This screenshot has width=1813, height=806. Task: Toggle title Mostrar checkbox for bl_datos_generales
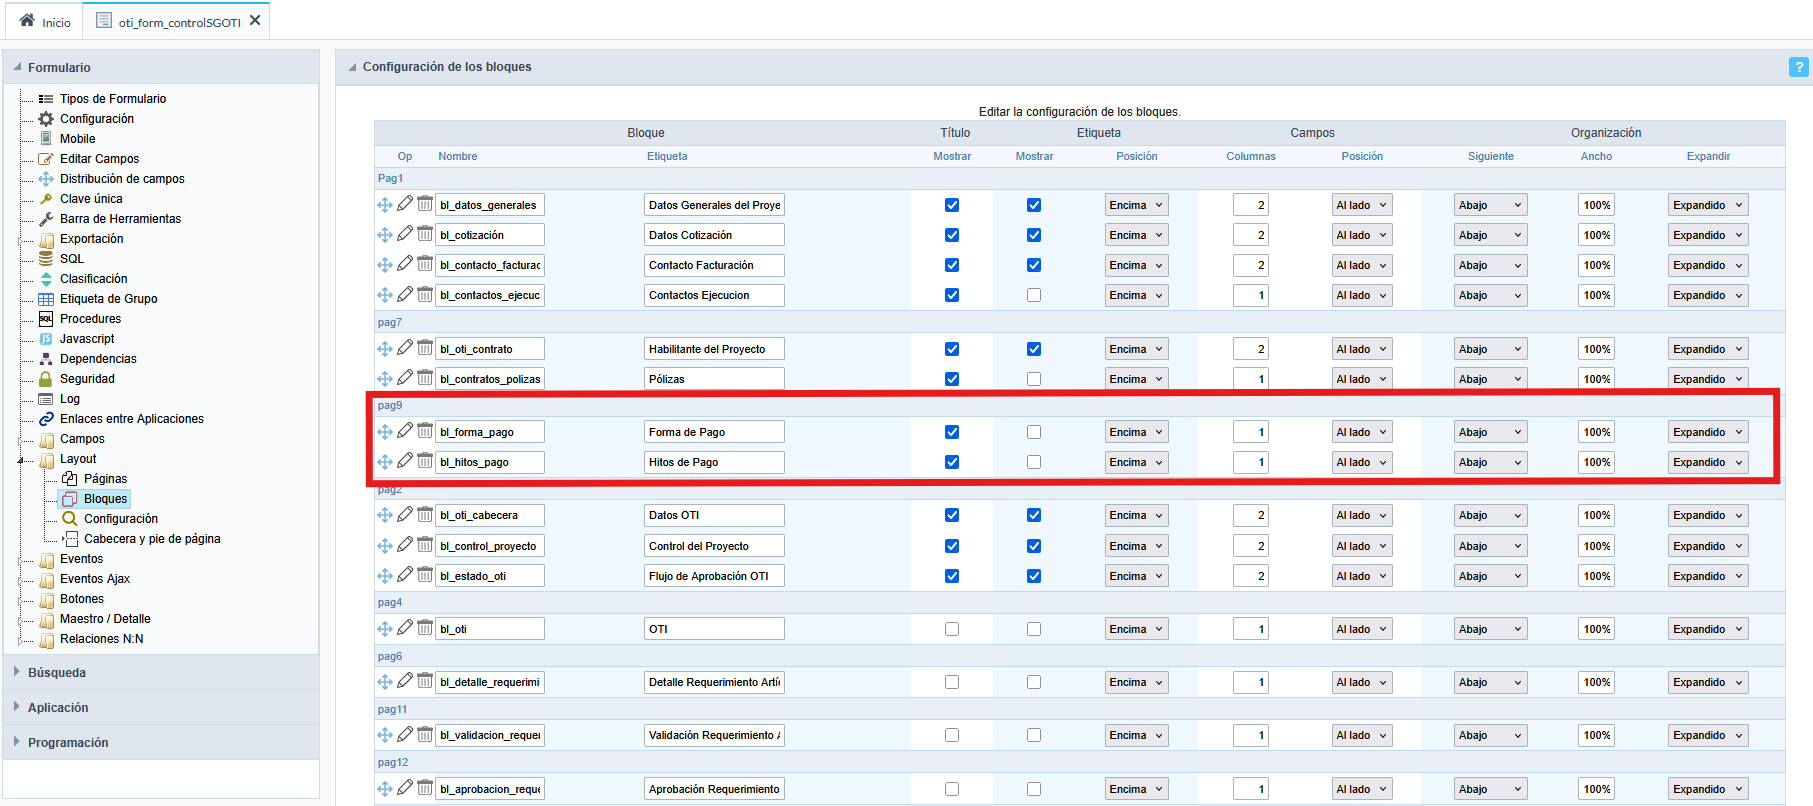tap(952, 205)
